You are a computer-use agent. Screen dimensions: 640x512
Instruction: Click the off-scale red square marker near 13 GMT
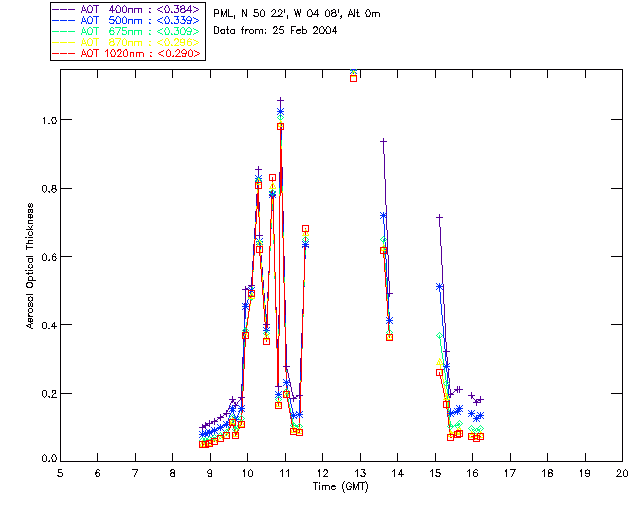coord(353,78)
